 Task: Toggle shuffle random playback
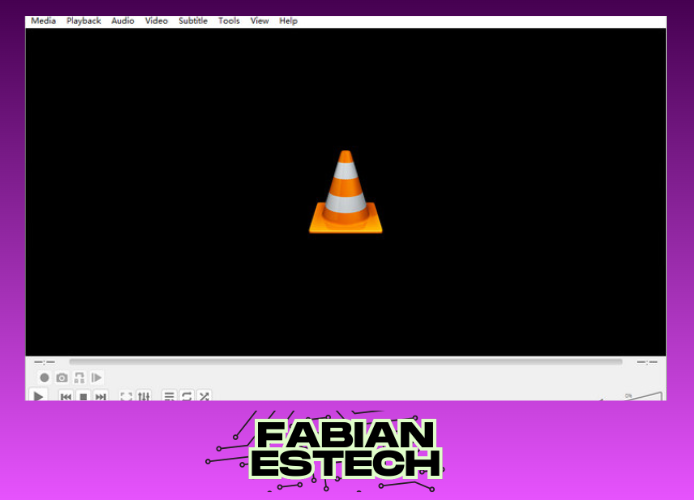pos(204,396)
